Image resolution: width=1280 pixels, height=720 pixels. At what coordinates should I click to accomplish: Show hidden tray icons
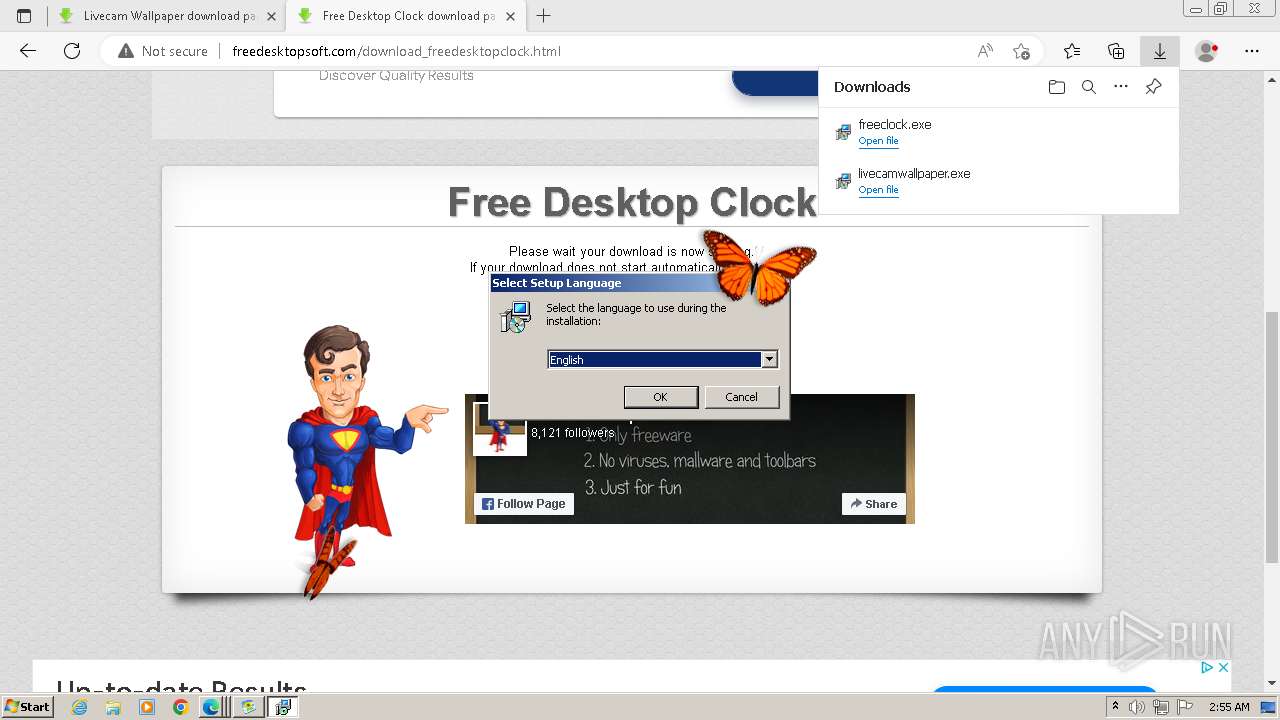tap(1116, 707)
